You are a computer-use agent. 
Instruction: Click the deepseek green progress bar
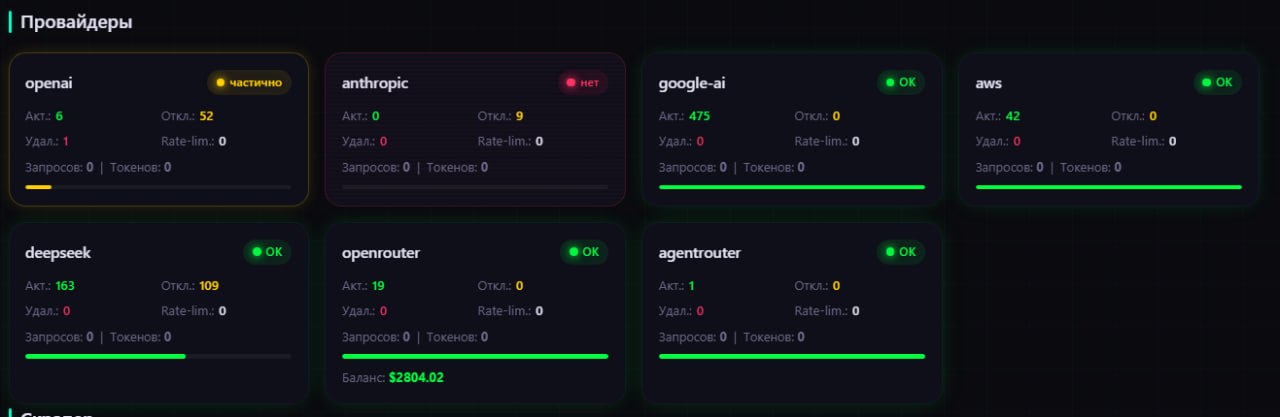click(105, 356)
